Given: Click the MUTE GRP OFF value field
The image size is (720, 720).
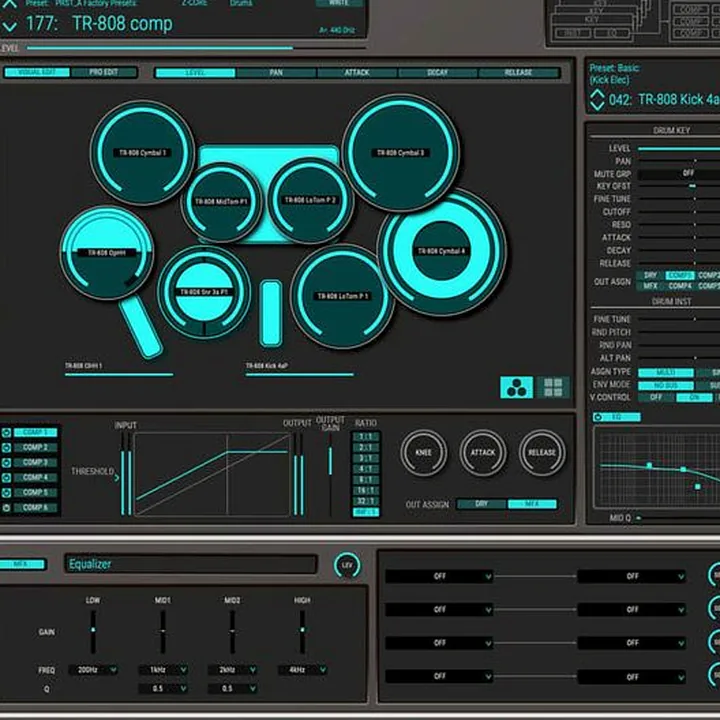Looking at the screenshot, I should [x=679, y=173].
